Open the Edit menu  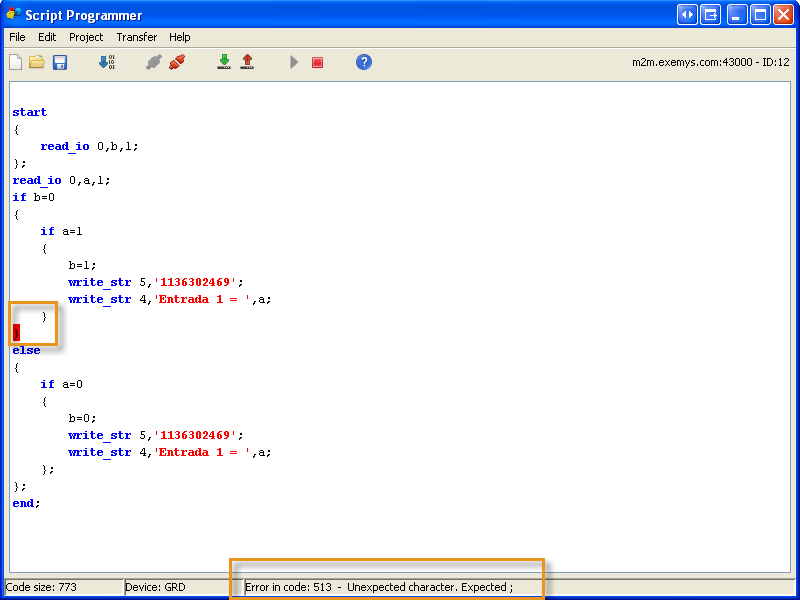point(47,37)
